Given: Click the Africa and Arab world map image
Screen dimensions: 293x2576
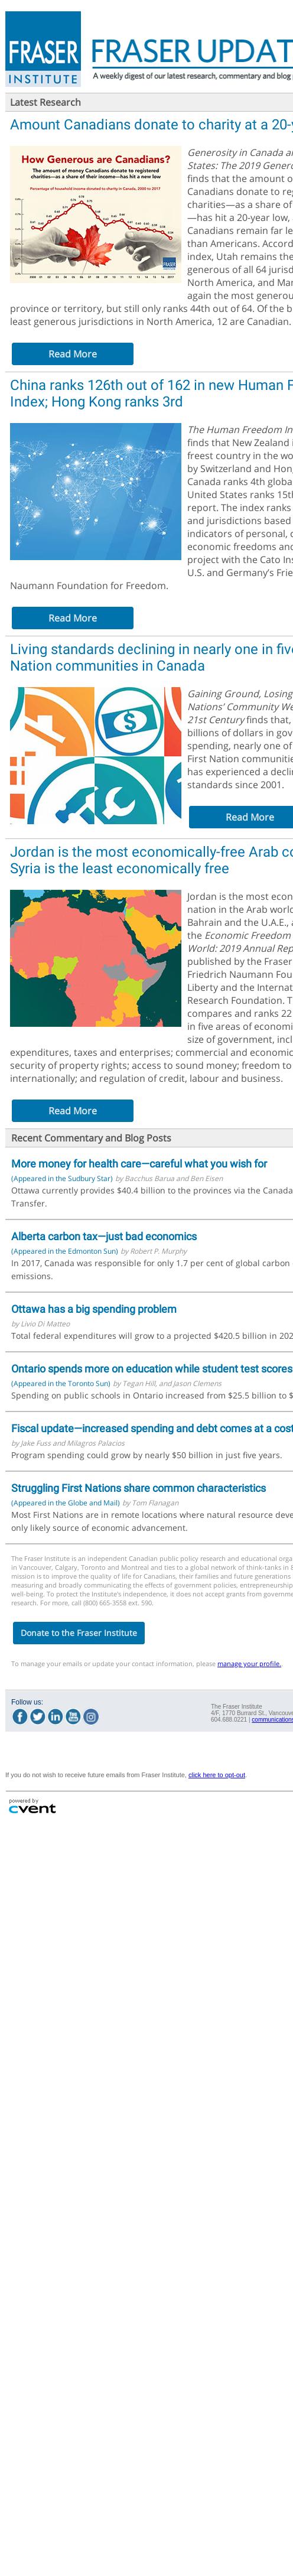Looking at the screenshot, I should point(95,958).
